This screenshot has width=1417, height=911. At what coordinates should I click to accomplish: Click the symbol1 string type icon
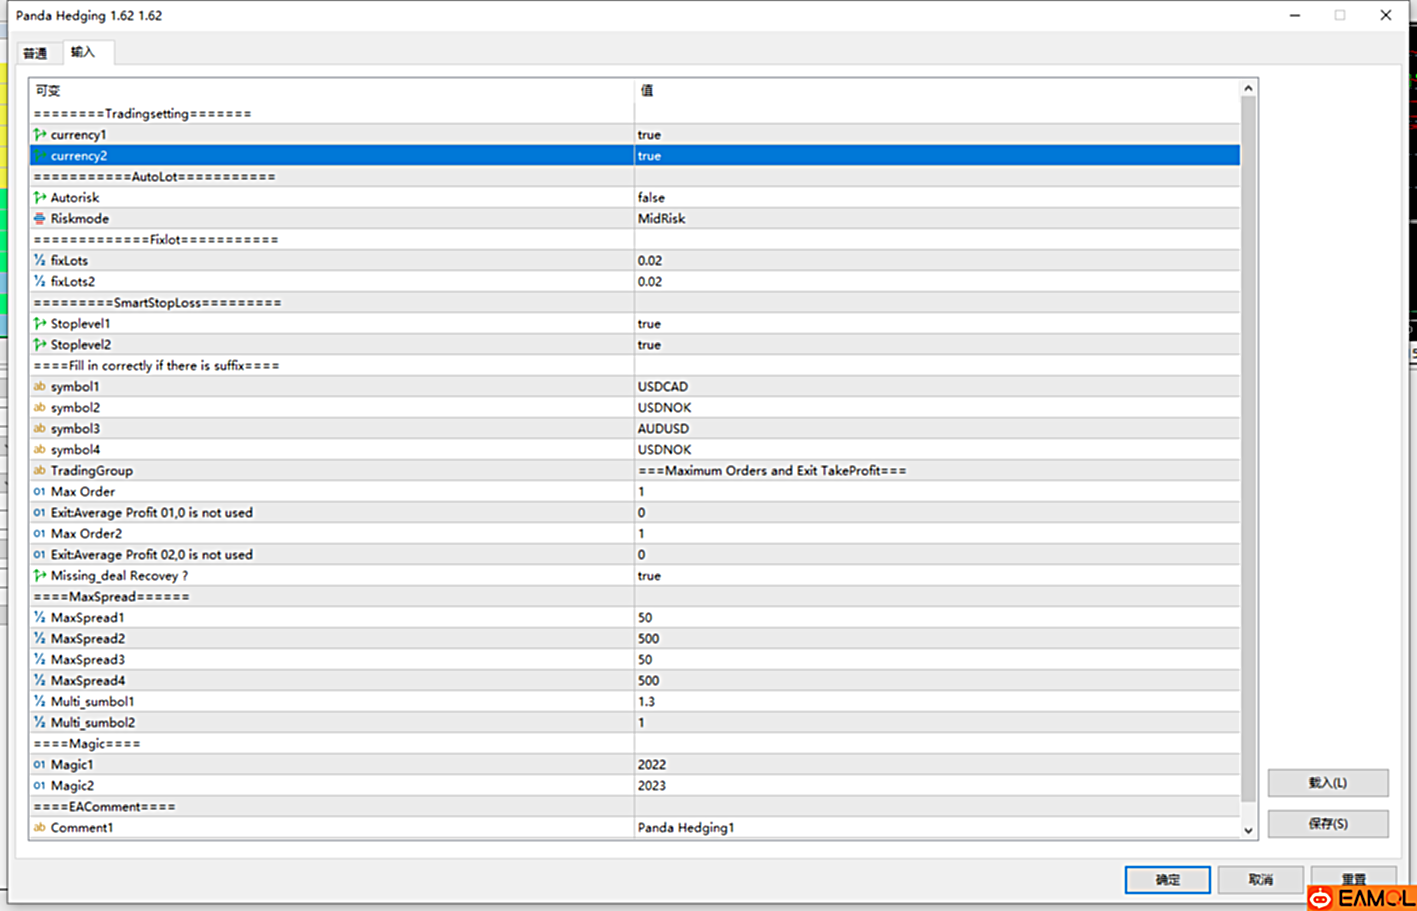[40, 386]
